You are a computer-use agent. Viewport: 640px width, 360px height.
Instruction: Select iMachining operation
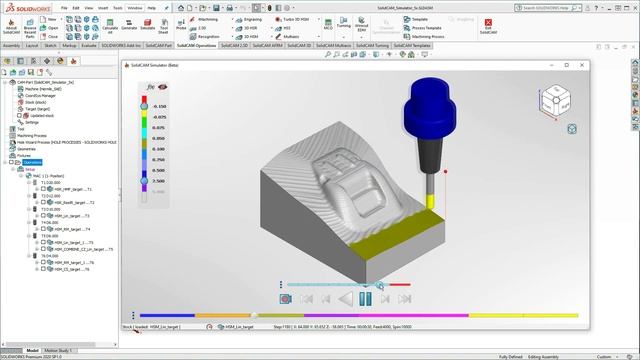[204, 20]
